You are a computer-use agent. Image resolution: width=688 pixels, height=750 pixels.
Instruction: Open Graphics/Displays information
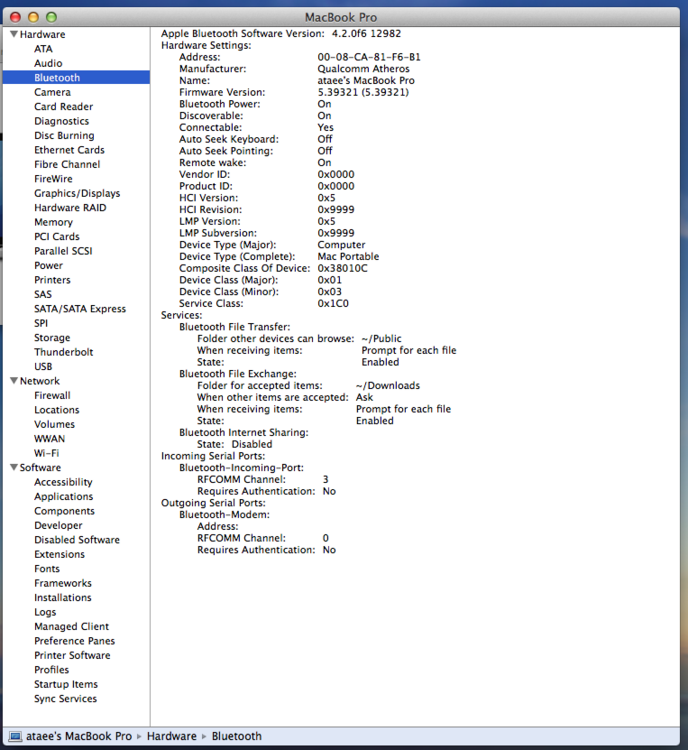click(77, 193)
